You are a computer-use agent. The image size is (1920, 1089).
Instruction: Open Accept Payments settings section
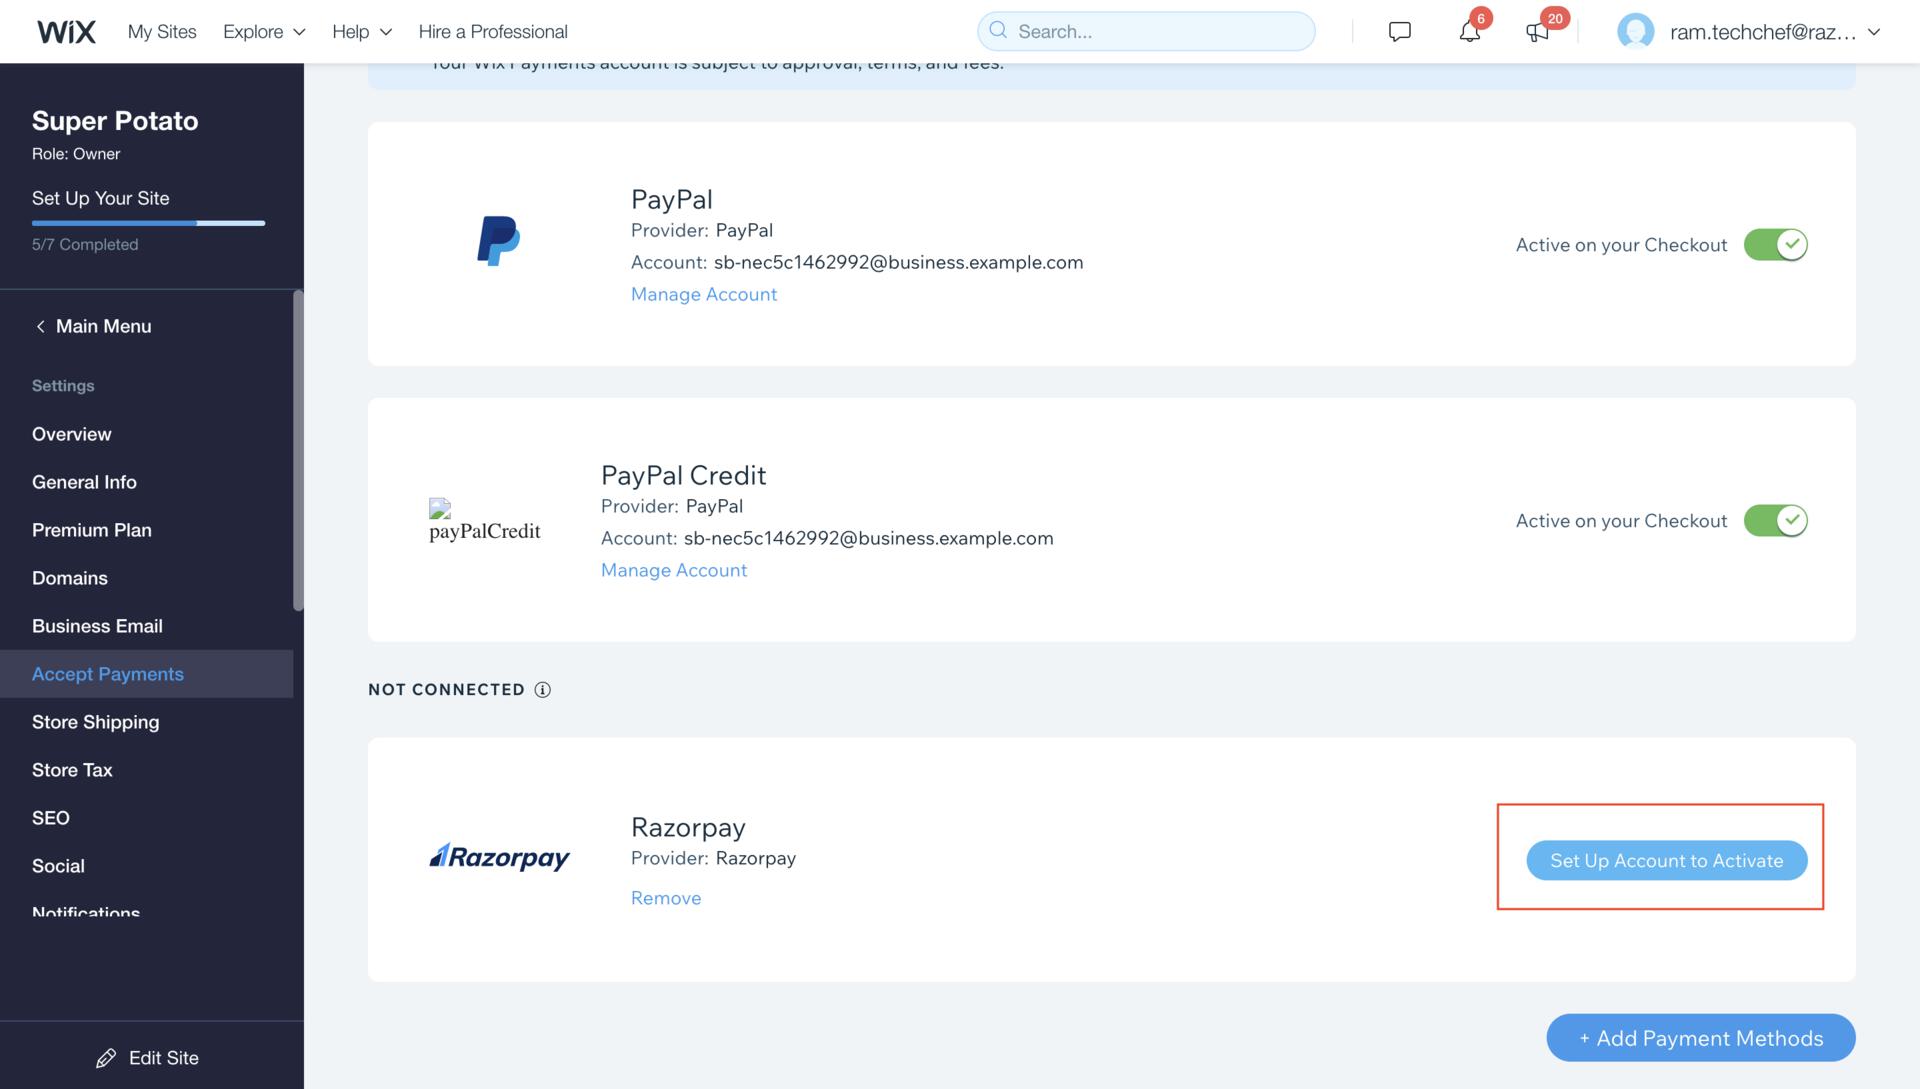coord(107,674)
